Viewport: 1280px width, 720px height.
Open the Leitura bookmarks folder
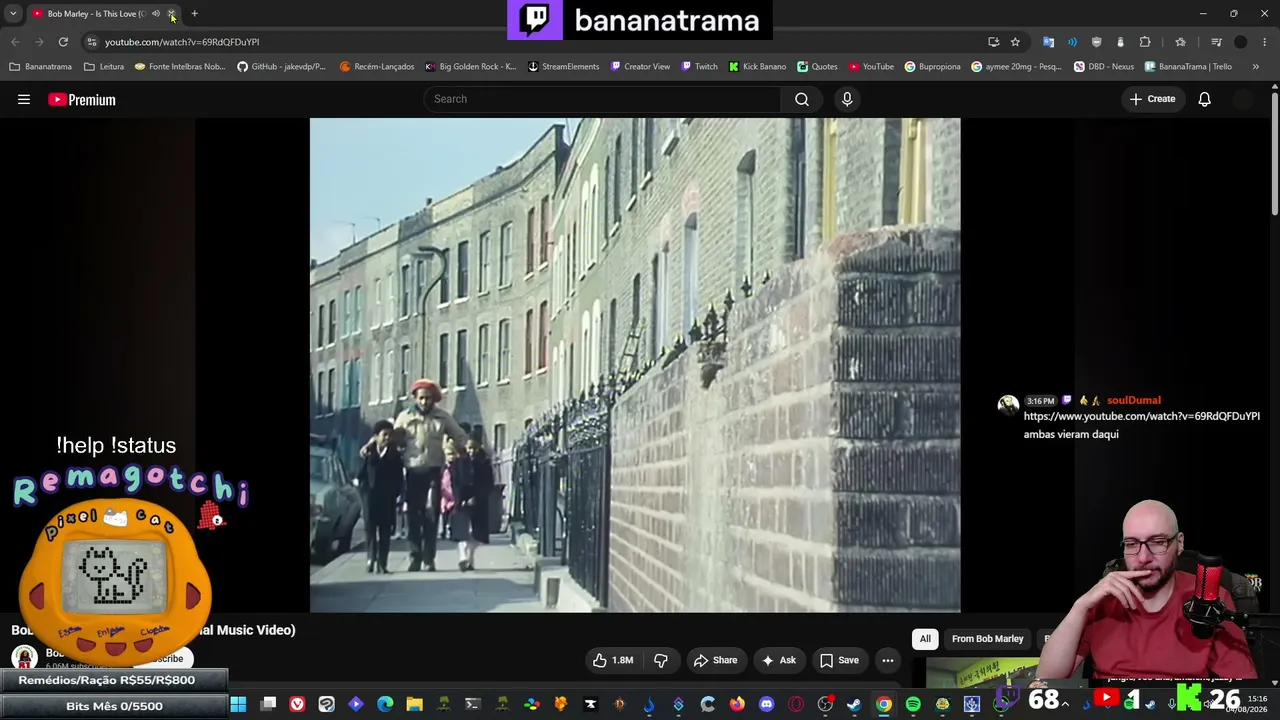coord(104,67)
